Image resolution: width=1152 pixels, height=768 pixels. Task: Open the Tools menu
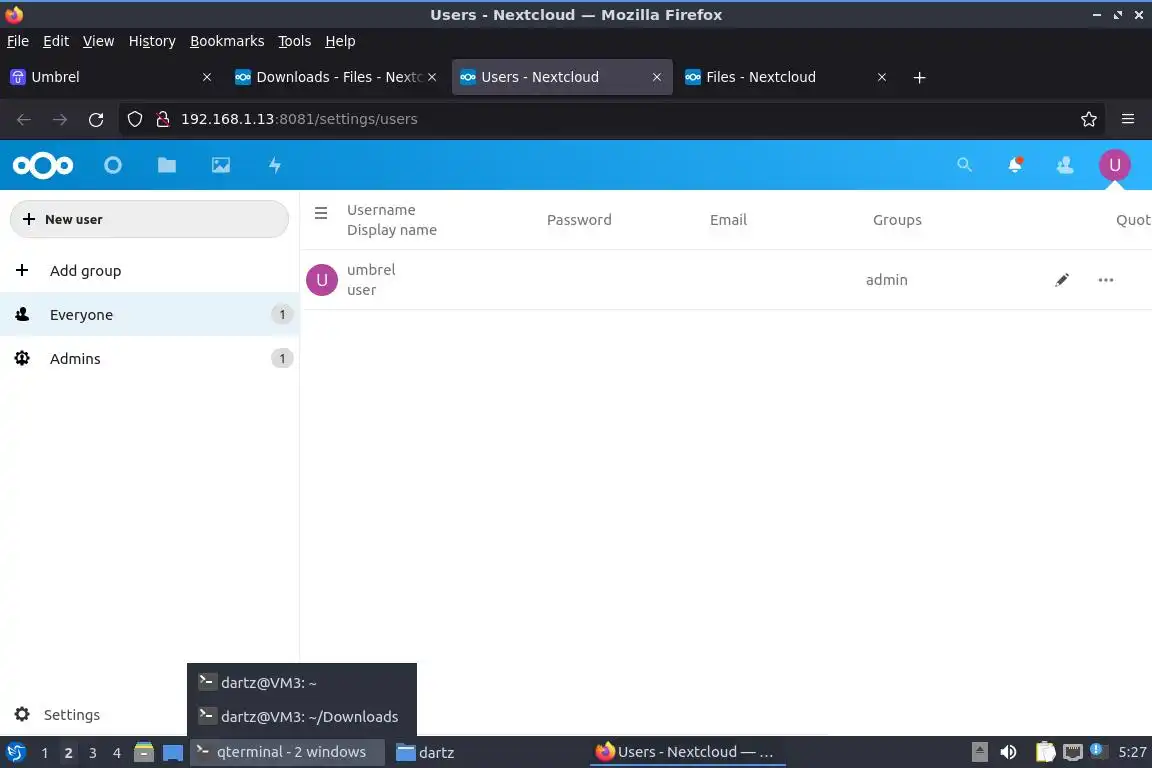click(295, 41)
